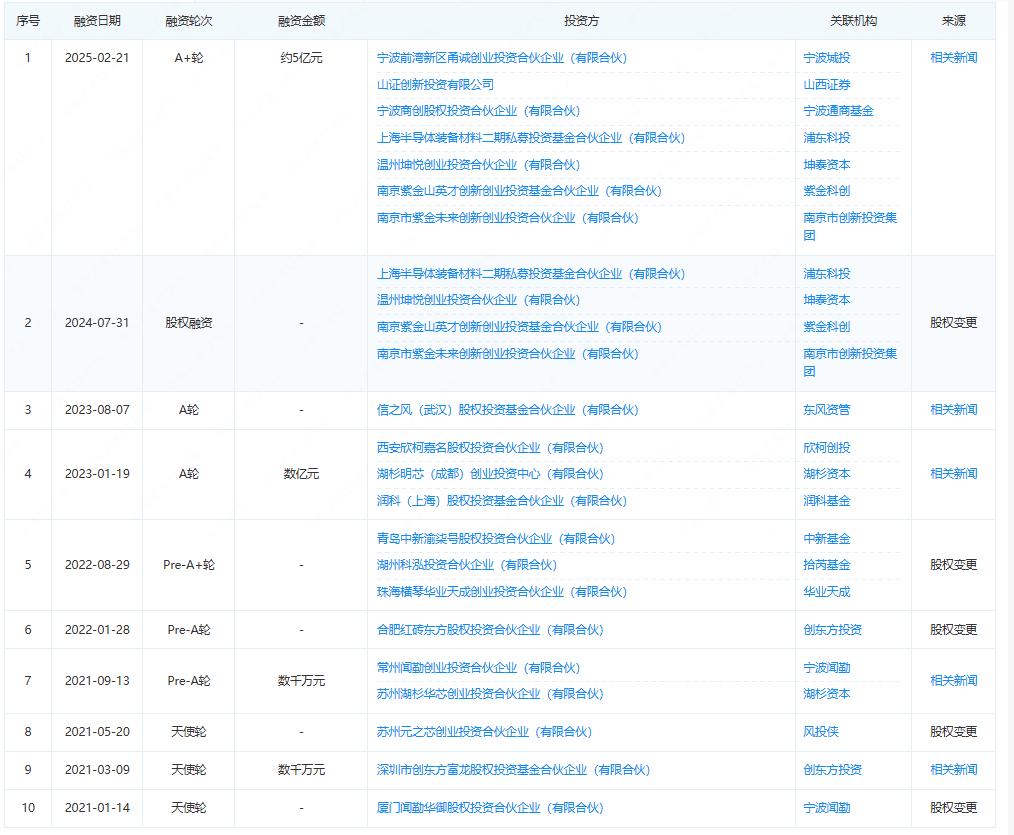
Task: Select the 2022-08-29 date cell
Action: [x=97, y=565]
